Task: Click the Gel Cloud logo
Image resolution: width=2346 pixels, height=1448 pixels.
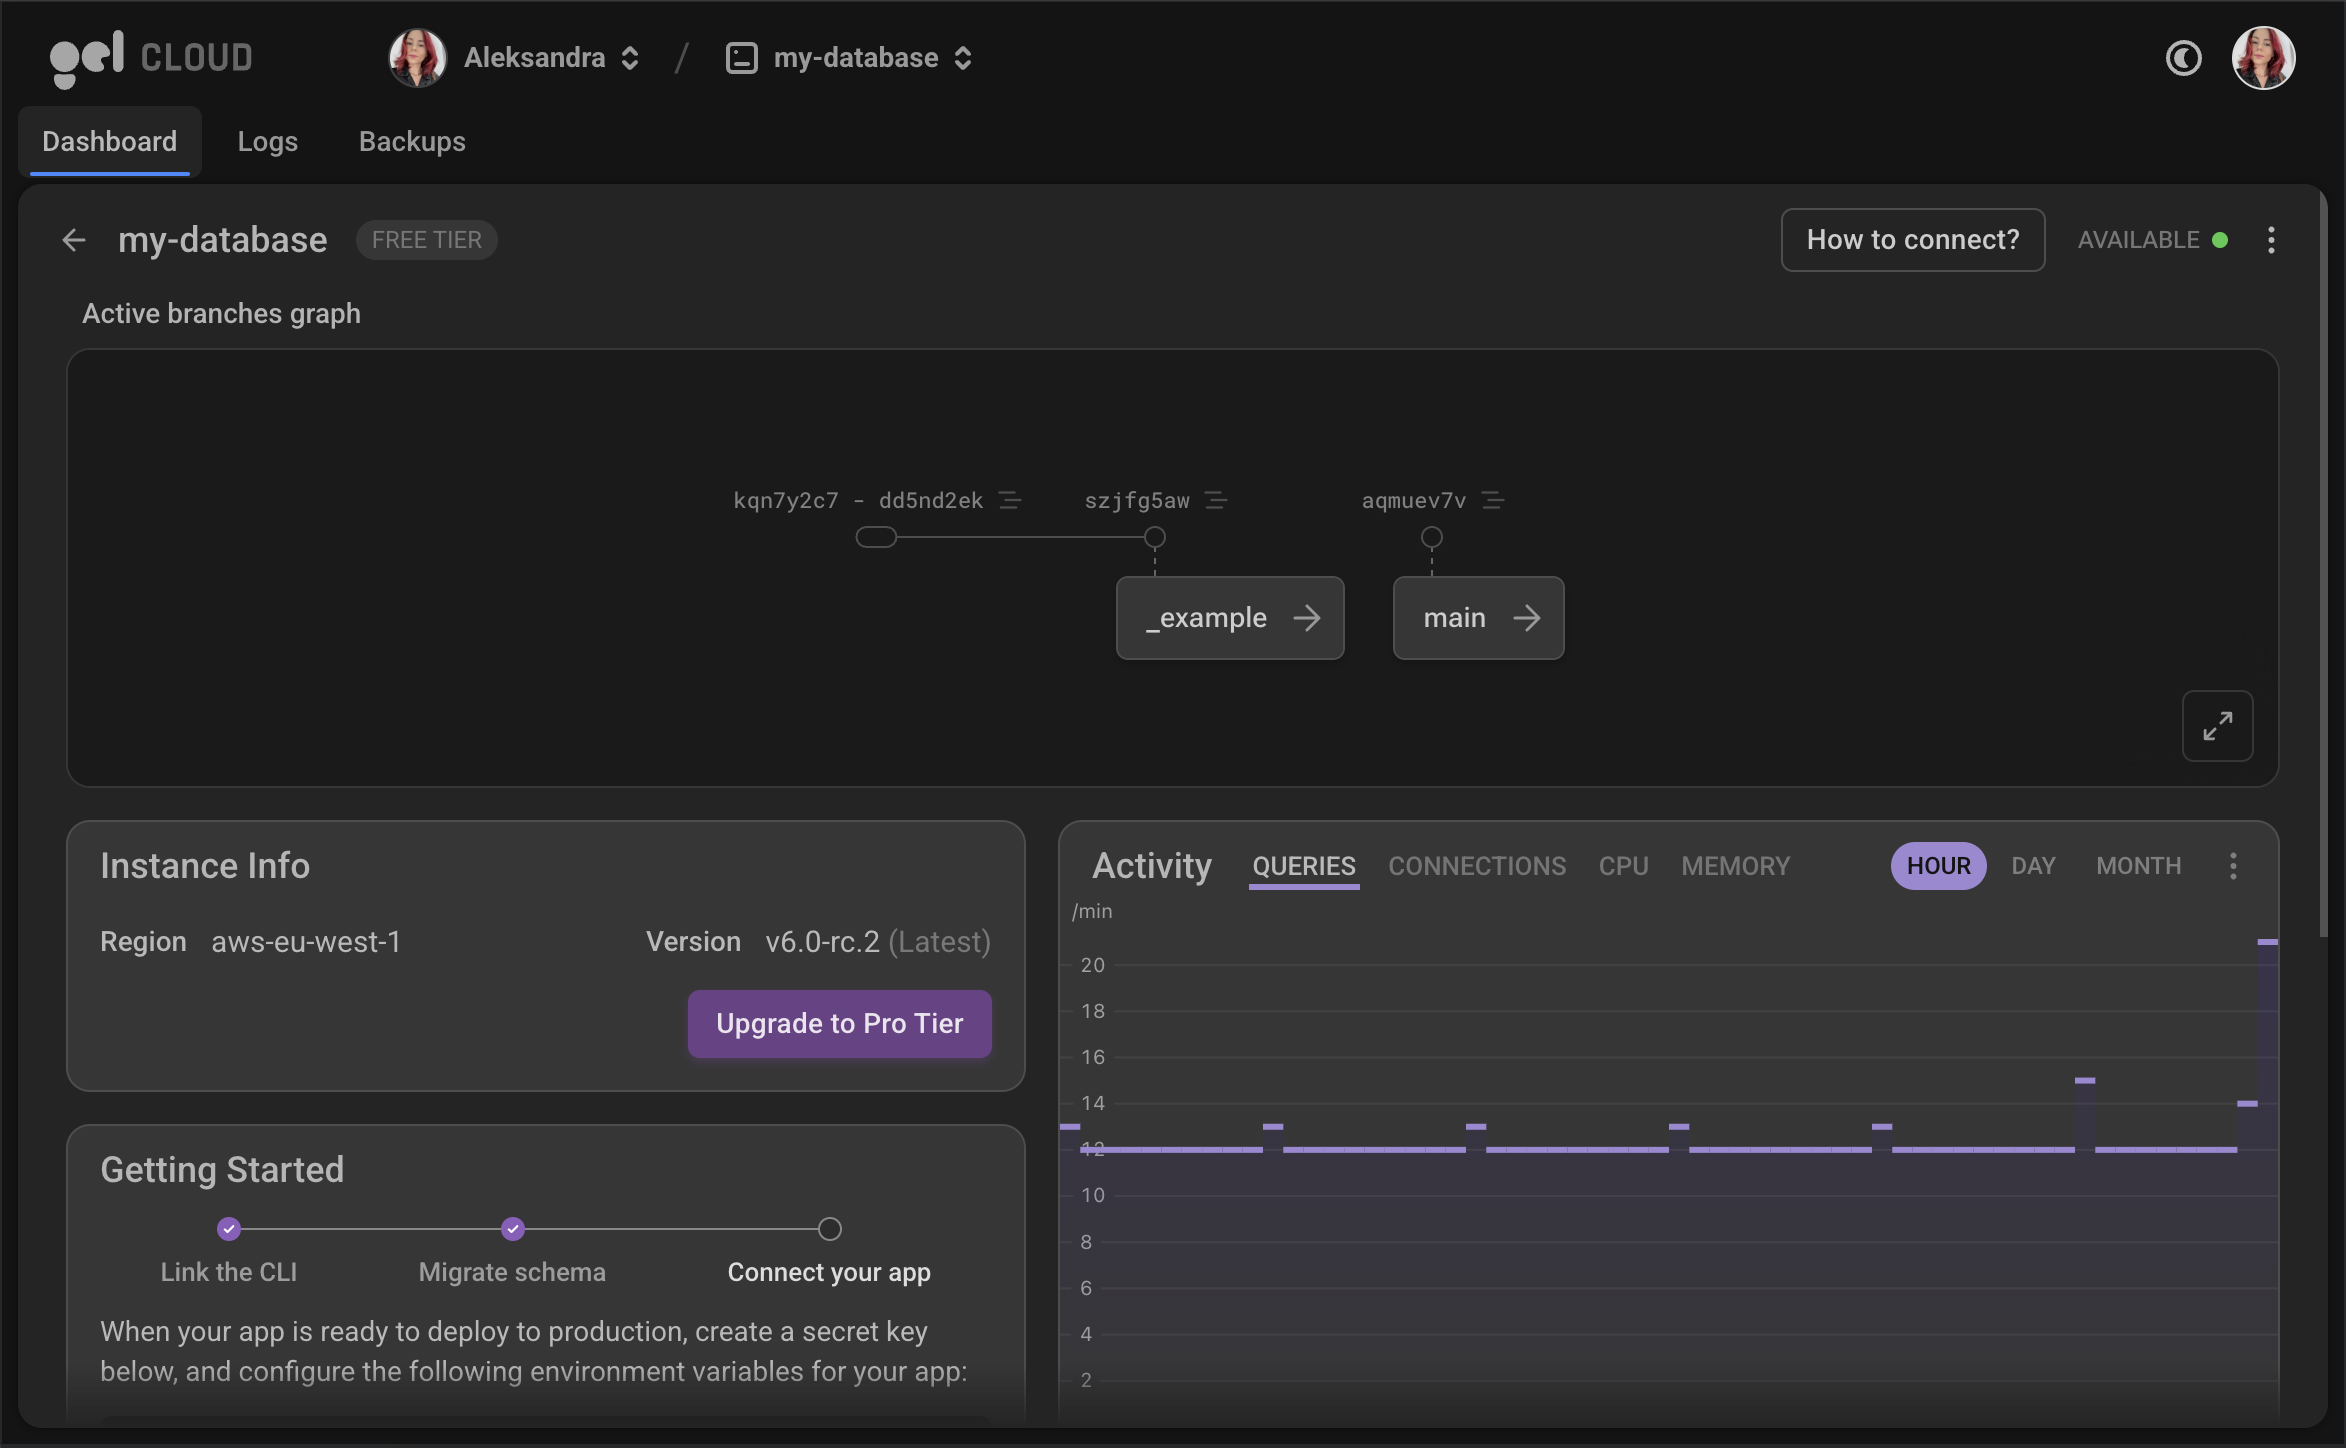Action: (151, 58)
